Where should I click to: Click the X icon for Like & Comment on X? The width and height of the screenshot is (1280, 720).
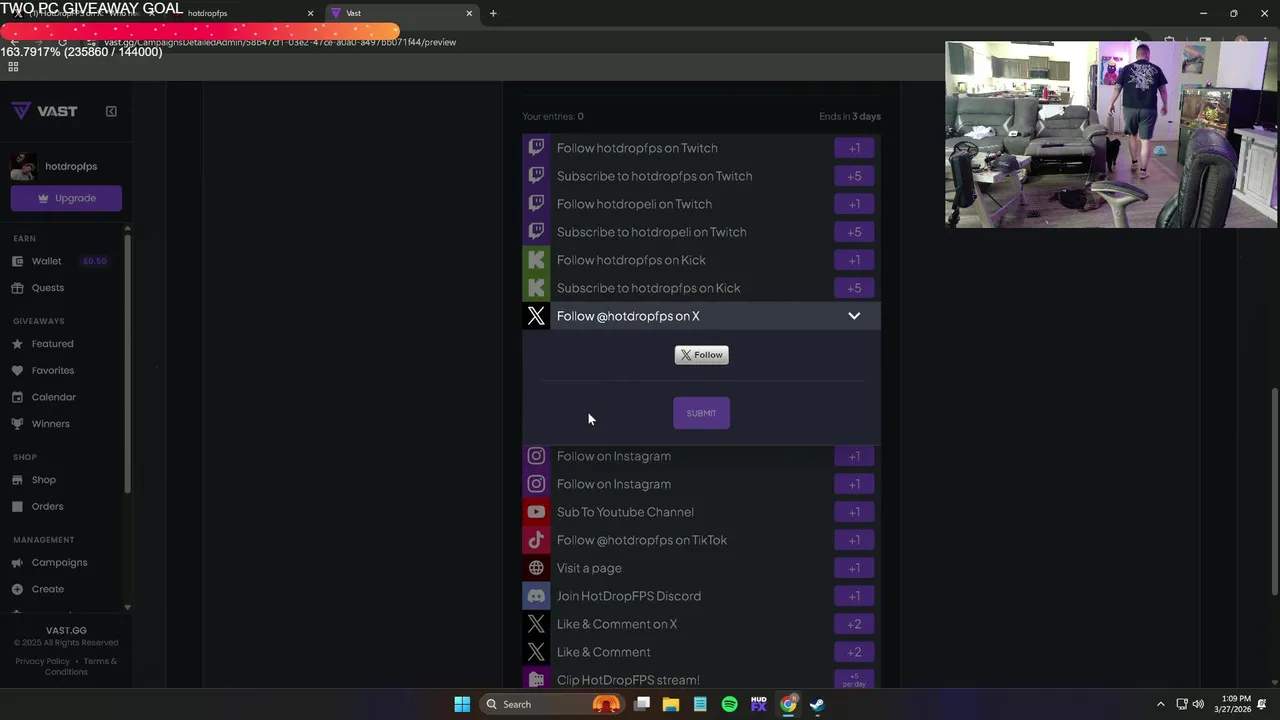pos(536,624)
